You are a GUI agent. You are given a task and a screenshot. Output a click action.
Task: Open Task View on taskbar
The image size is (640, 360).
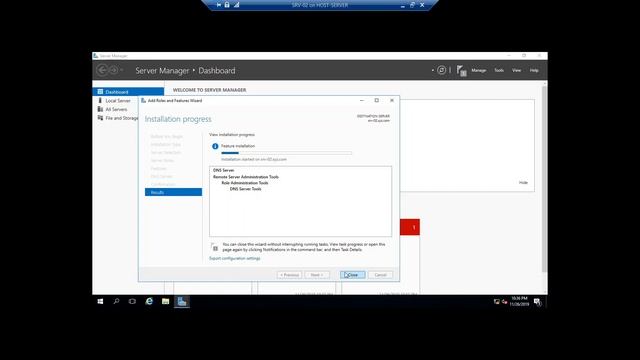point(132,302)
